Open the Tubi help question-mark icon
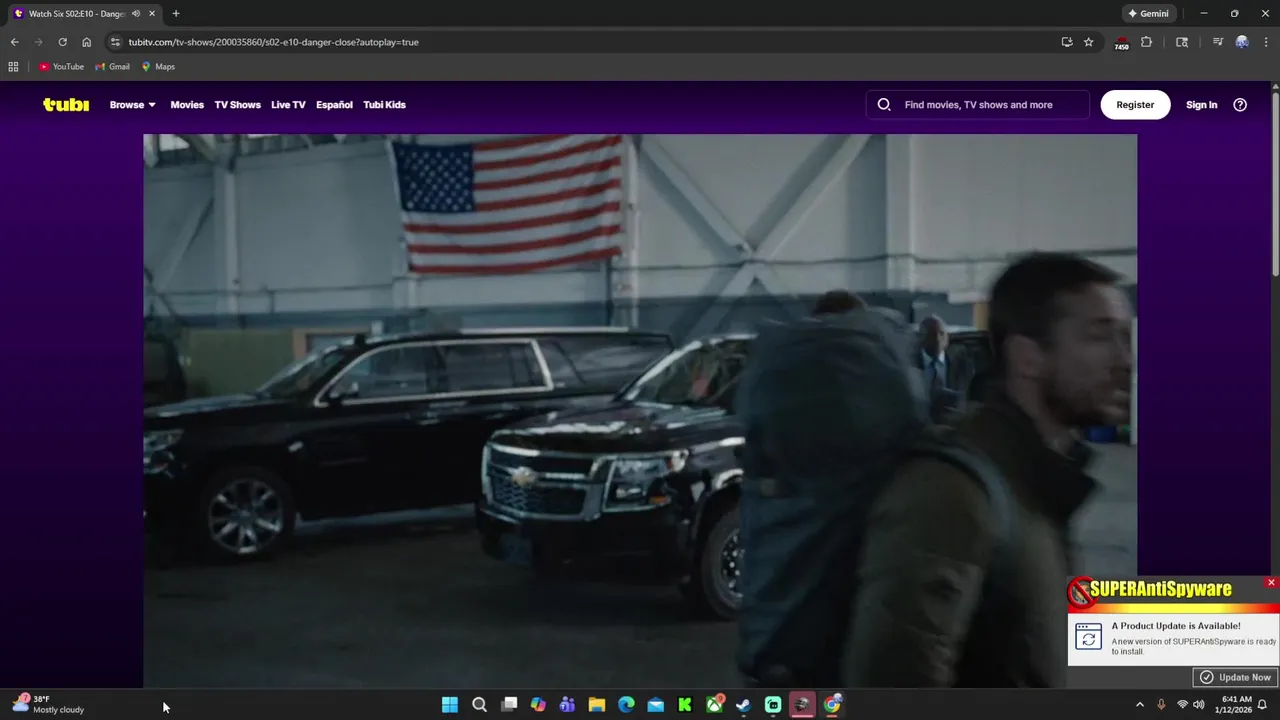 pyautogui.click(x=1240, y=105)
